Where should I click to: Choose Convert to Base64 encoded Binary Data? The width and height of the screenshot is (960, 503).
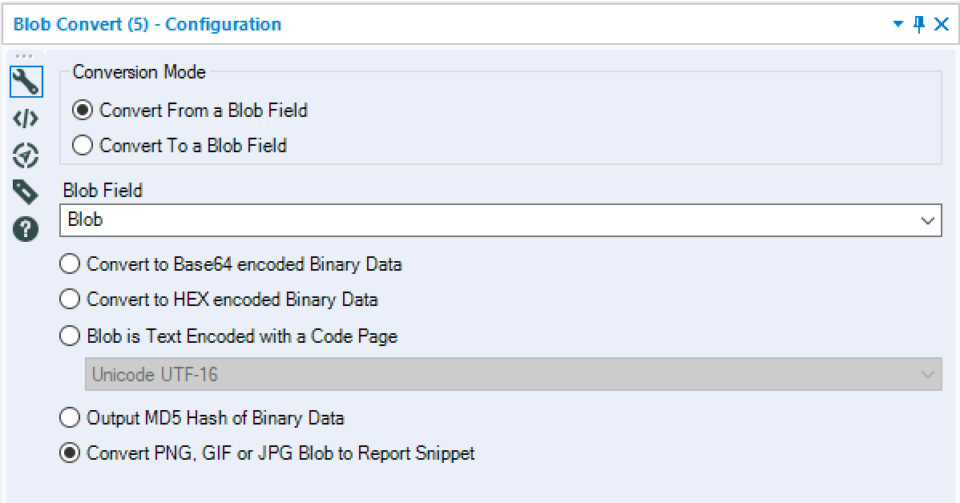pyautogui.click(x=70, y=265)
